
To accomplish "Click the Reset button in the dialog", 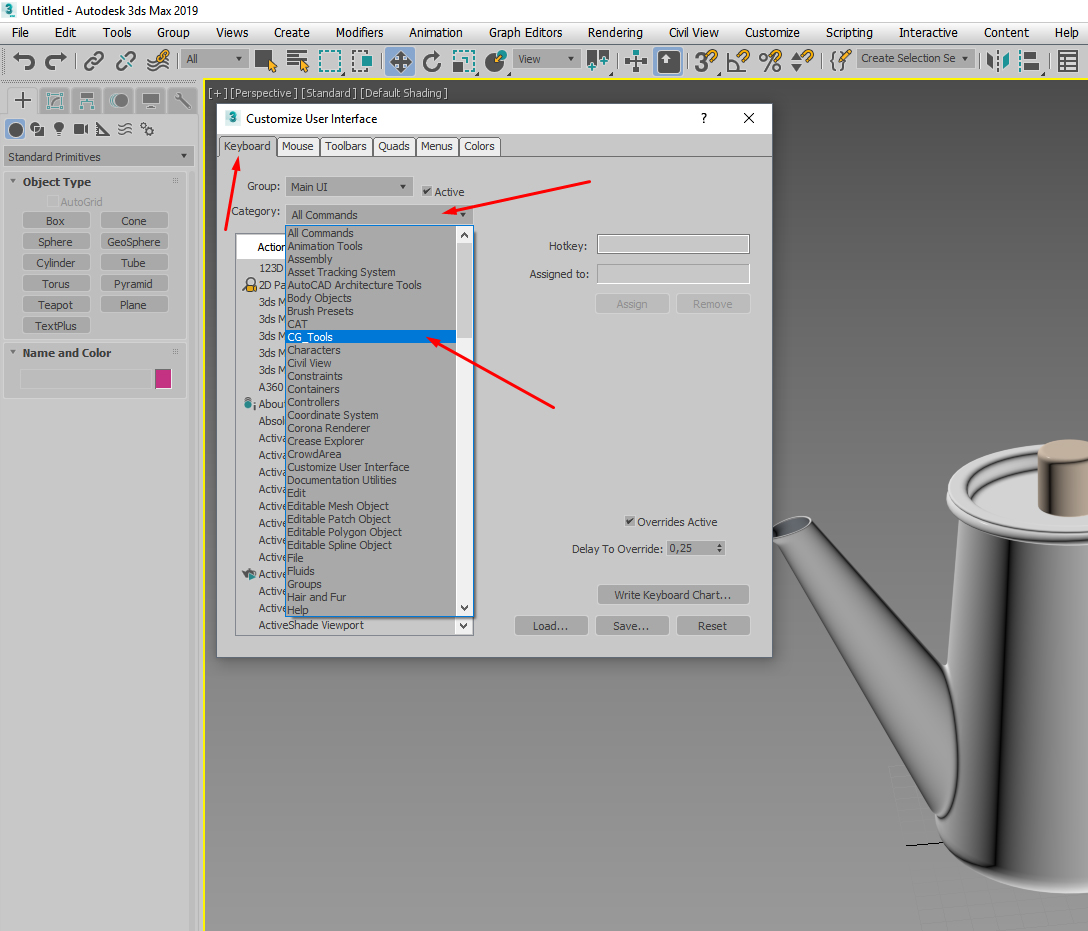I will 713,626.
